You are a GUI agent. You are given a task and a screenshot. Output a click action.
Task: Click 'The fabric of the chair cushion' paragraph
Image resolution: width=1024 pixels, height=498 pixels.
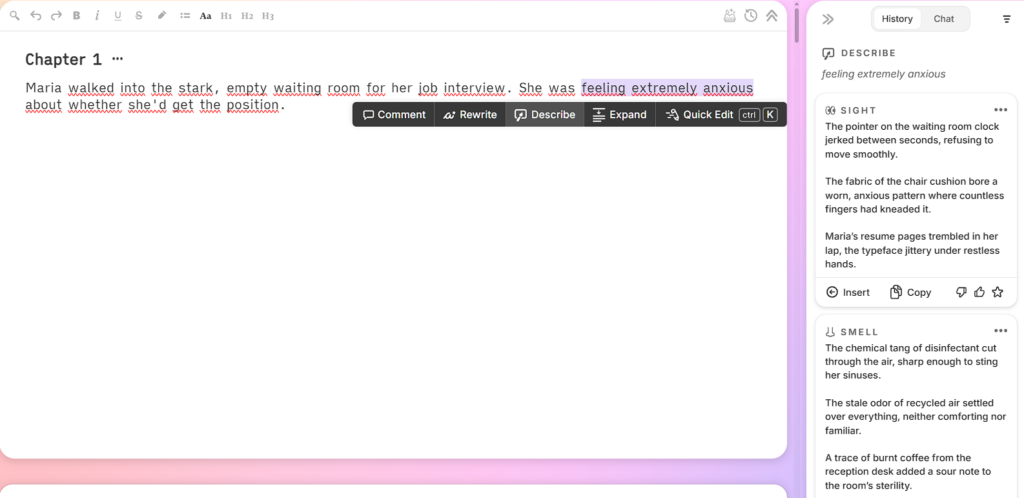click(914, 195)
